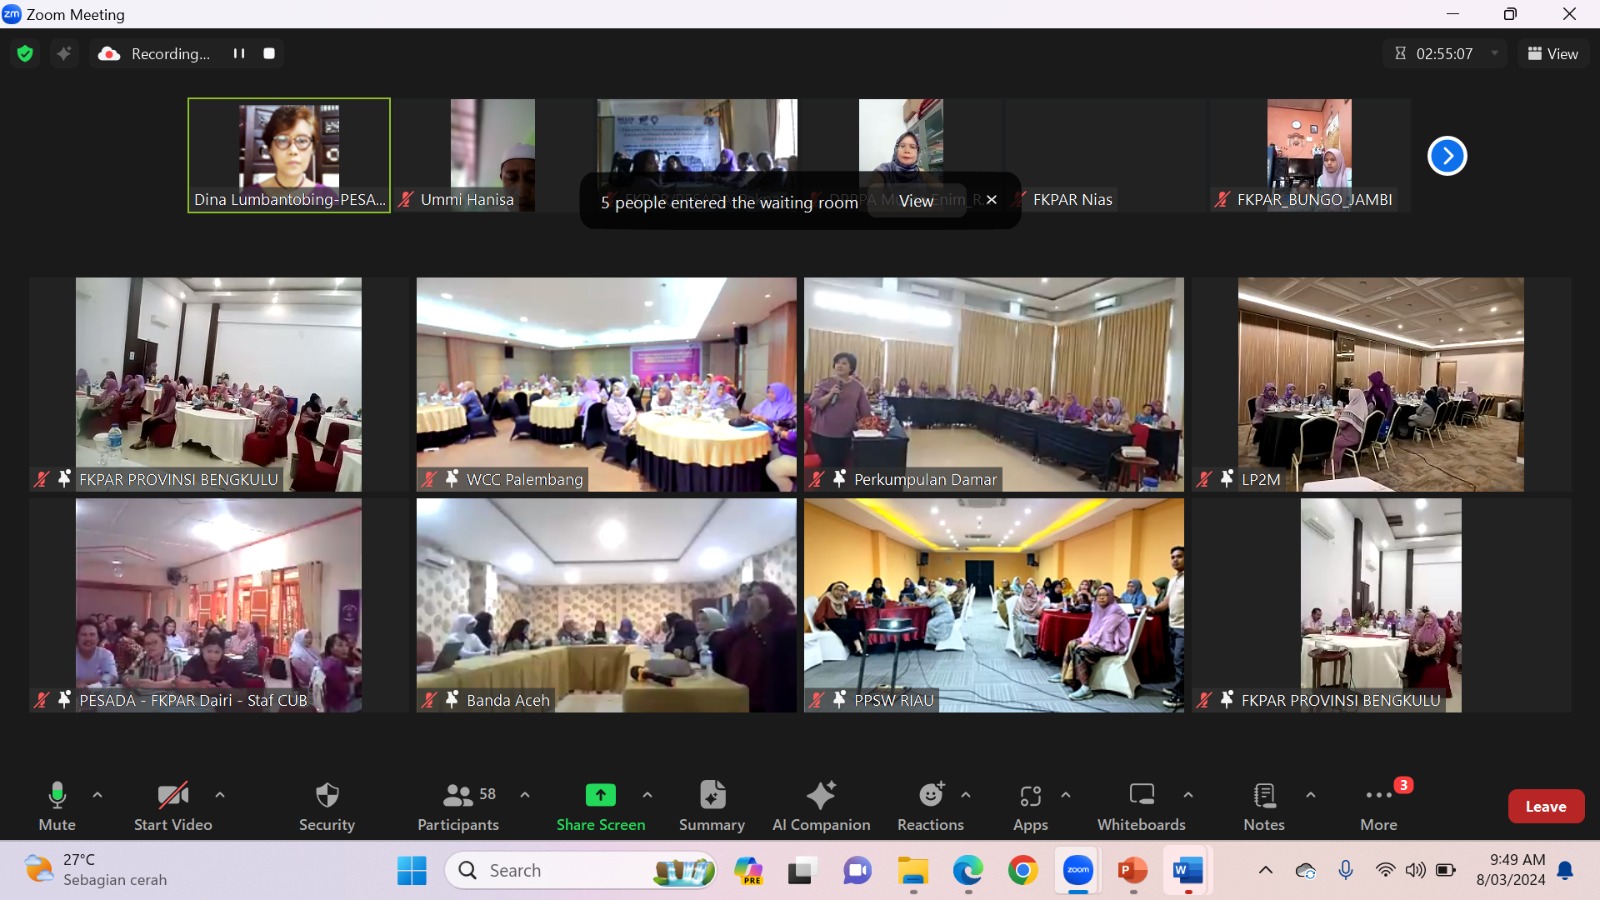
Task: Click the pin icon on LP2M tile
Action: pos(1227,479)
